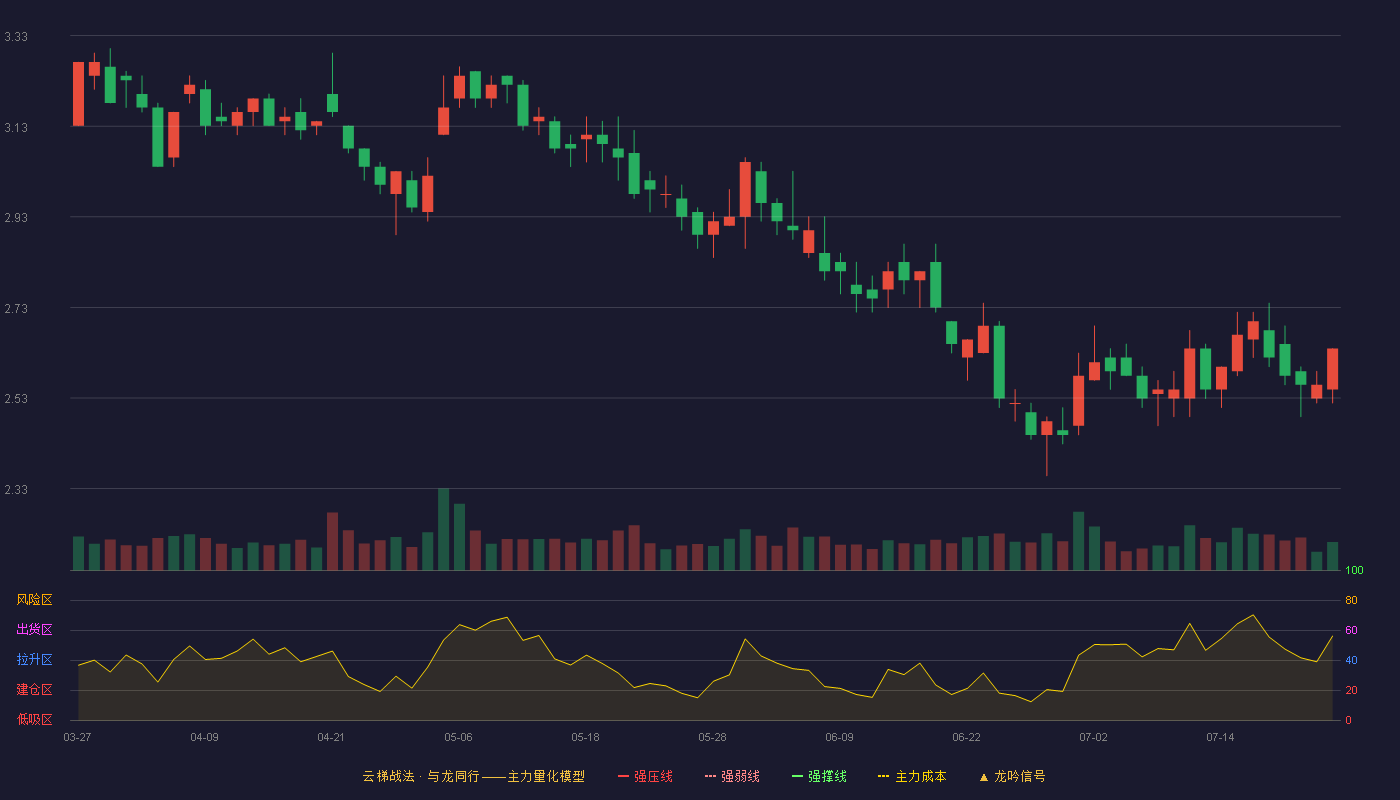Click the 05-28 date label

point(712,737)
